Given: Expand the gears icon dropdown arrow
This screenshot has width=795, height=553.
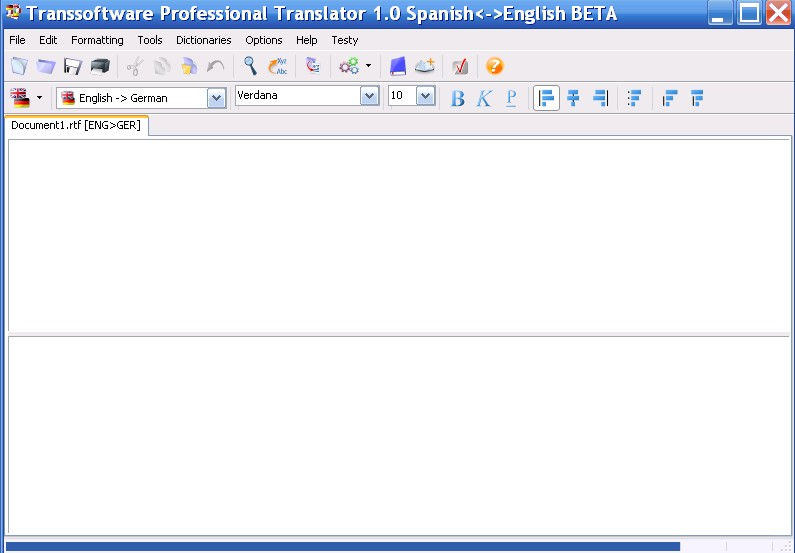Looking at the screenshot, I should pyautogui.click(x=369, y=65).
